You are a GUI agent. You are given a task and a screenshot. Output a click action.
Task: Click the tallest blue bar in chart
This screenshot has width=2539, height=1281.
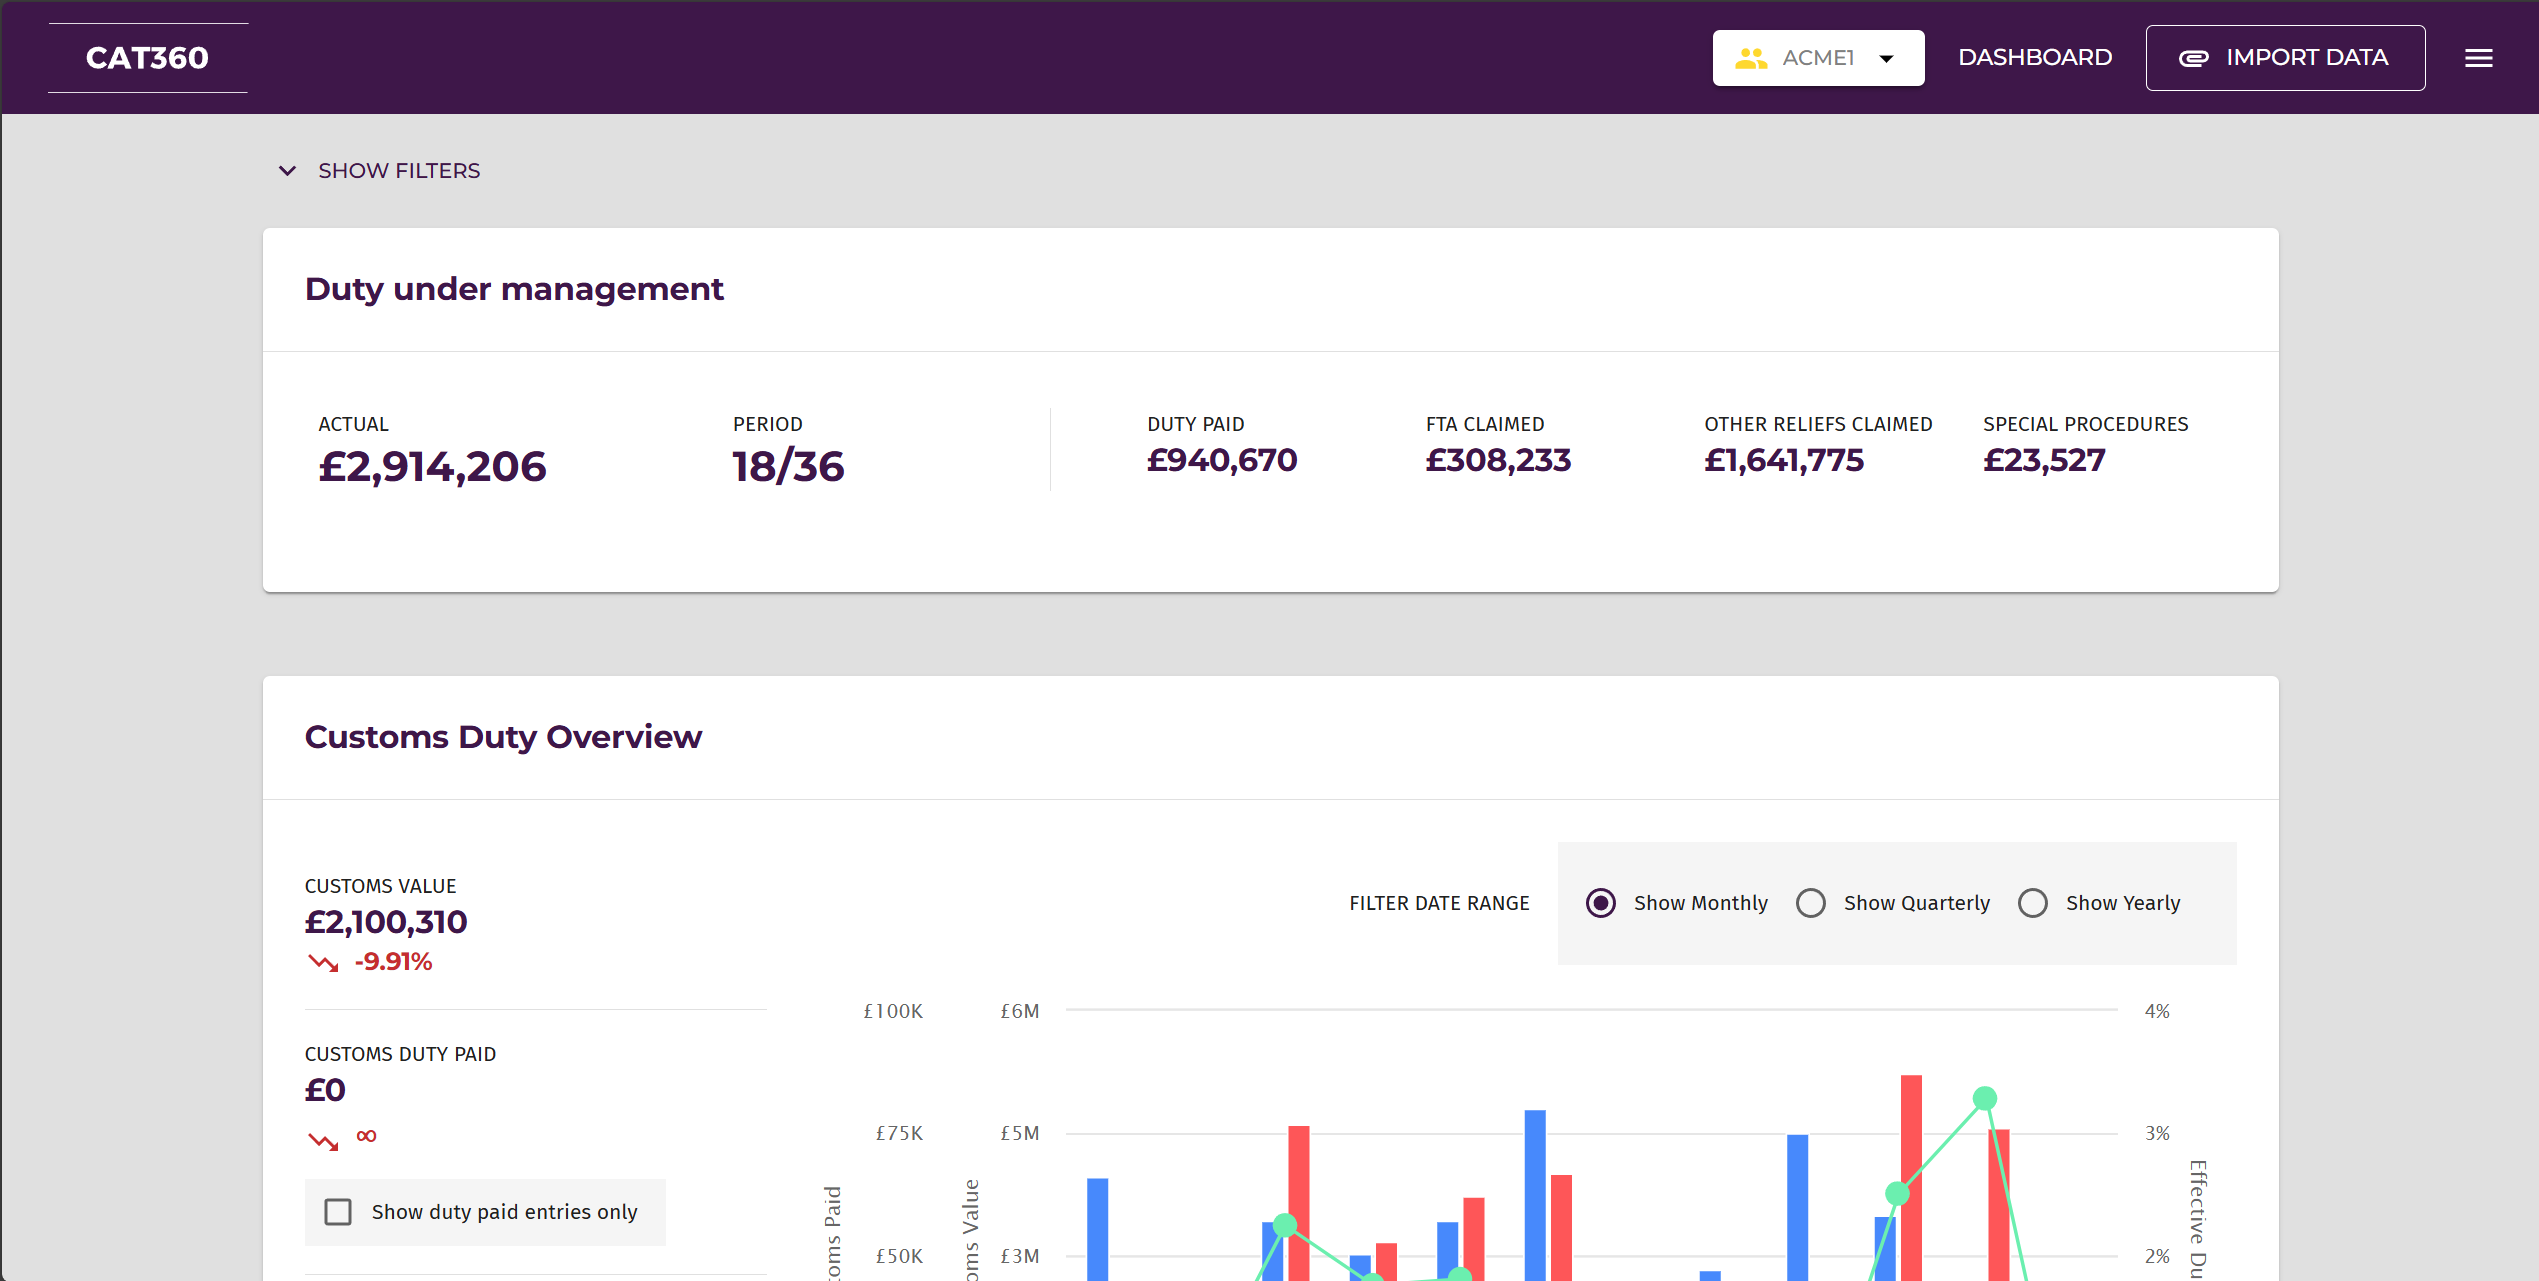[x=1535, y=1190]
